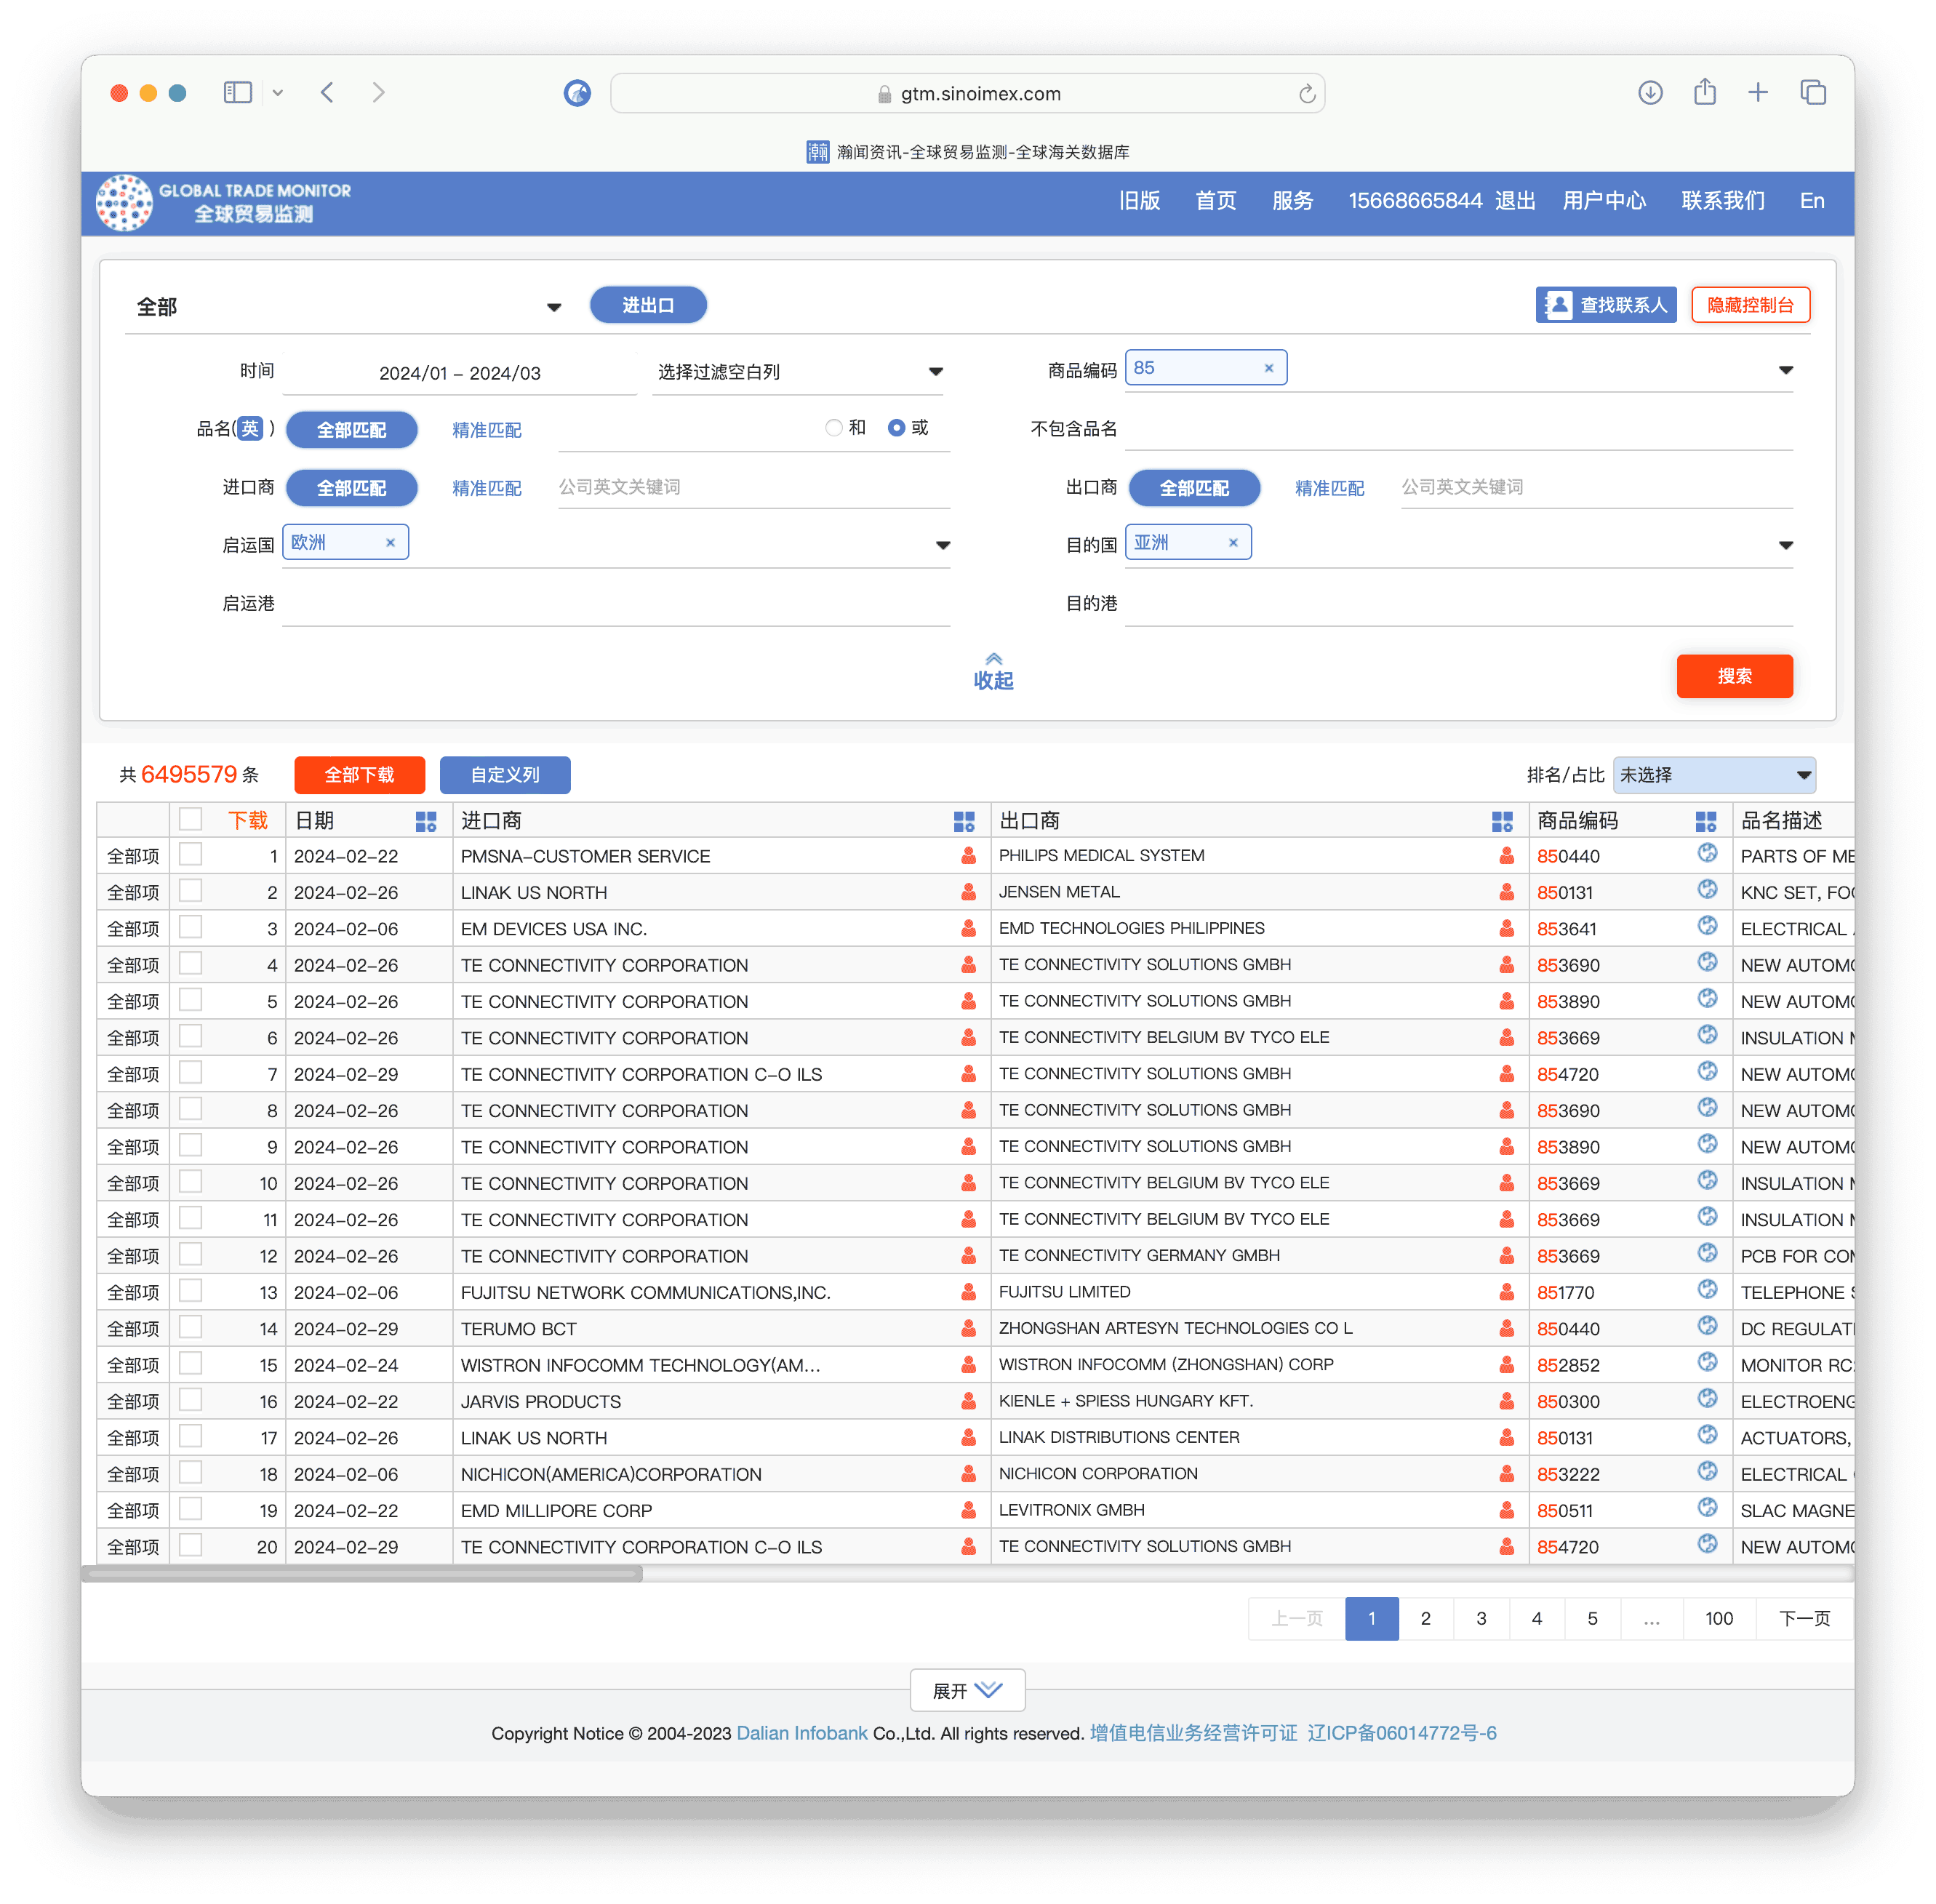Select the 或 radio button
Image resolution: width=1936 pixels, height=1904 pixels.
(x=896, y=428)
